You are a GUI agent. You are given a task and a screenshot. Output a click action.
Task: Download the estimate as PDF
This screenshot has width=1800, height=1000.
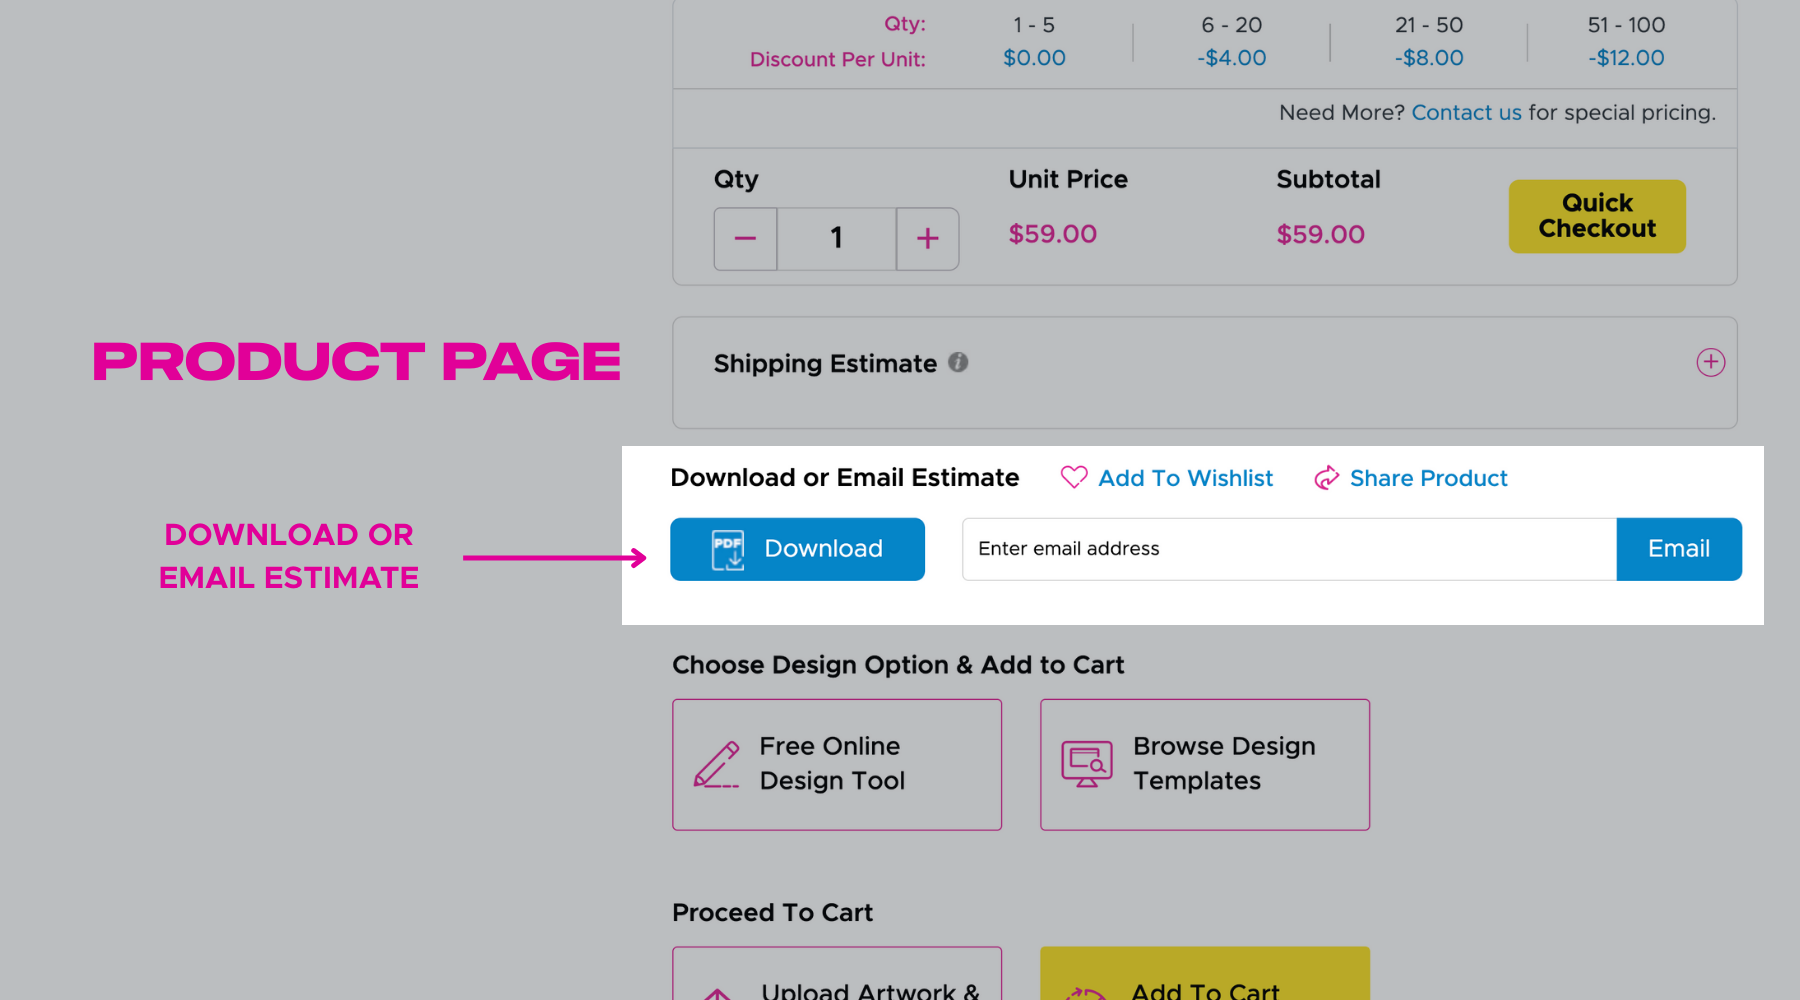[x=797, y=549]
